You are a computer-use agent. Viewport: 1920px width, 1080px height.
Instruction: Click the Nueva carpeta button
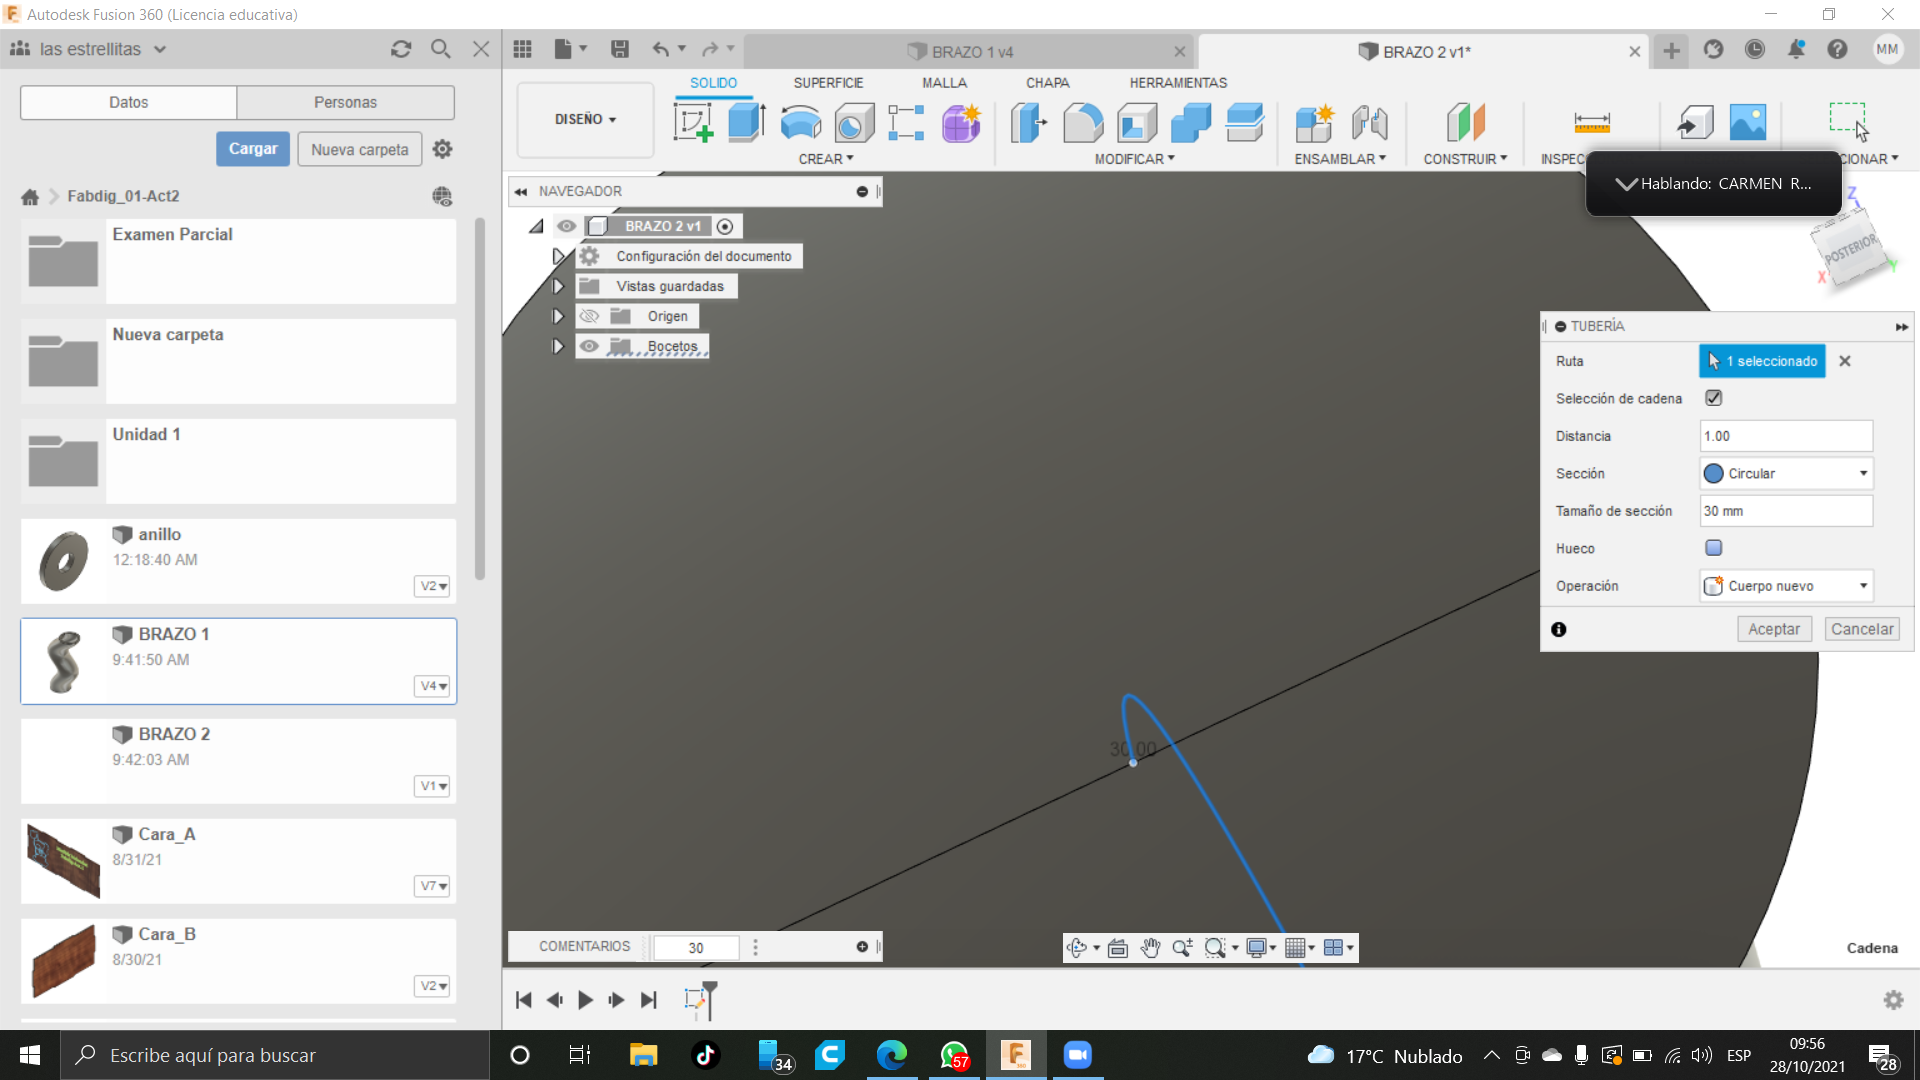coord(359,149)
